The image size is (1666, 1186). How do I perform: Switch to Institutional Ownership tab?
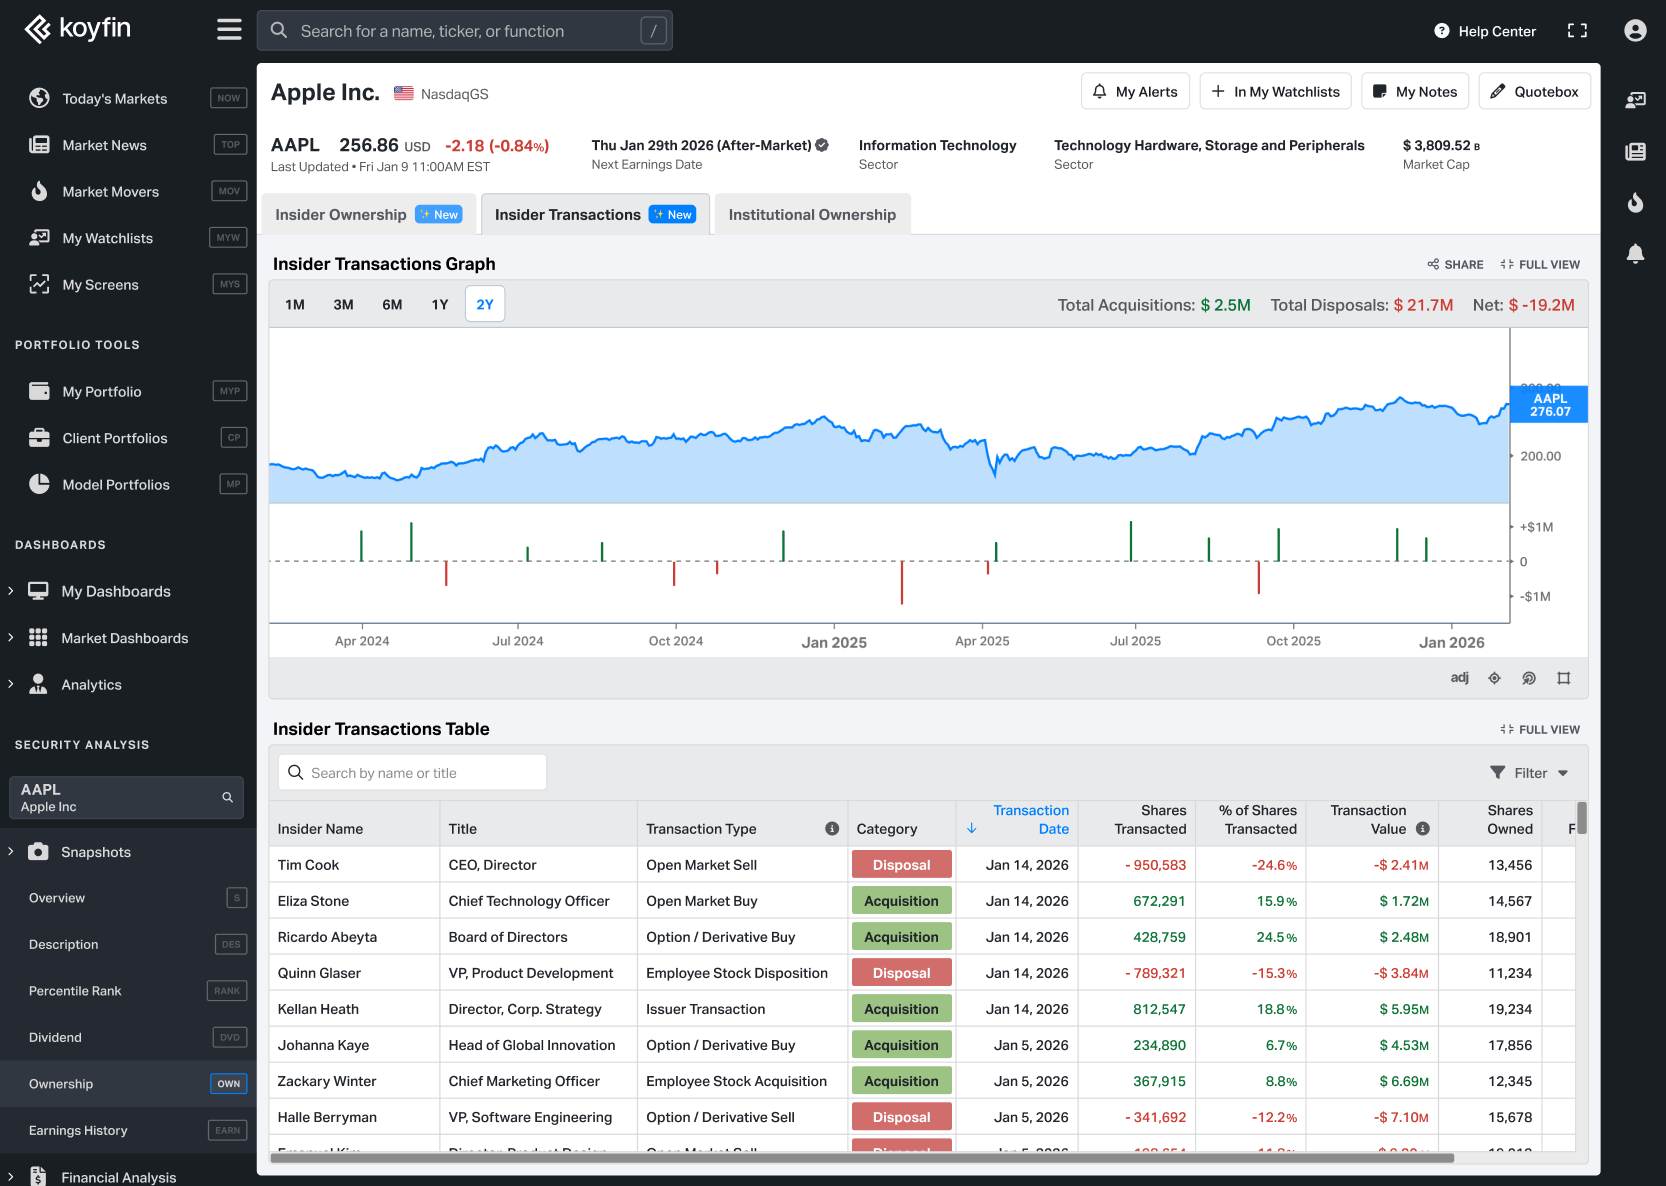(x=811, y=215)
